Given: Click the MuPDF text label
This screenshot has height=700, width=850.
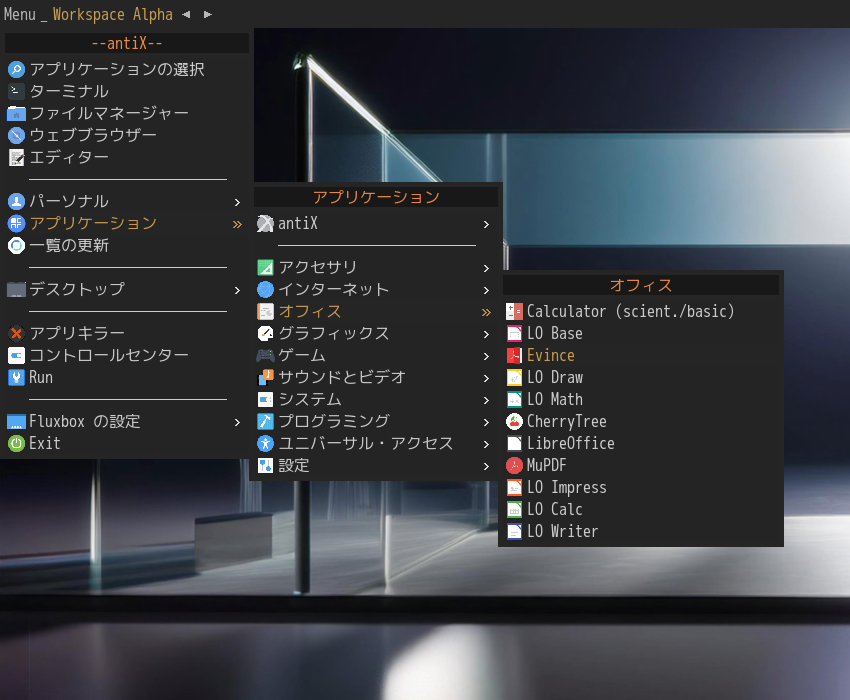Looking at the screenshot, I should coord(546,465).
